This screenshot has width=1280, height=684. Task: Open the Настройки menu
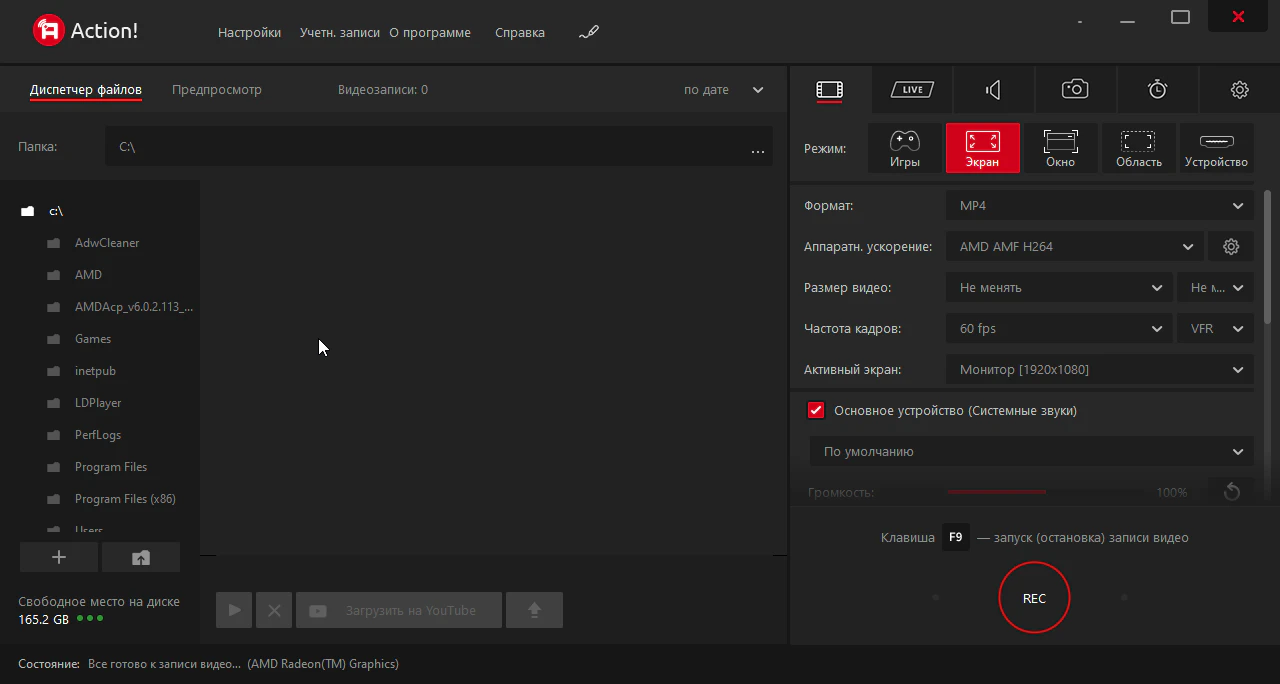click(x=249, y=33)
